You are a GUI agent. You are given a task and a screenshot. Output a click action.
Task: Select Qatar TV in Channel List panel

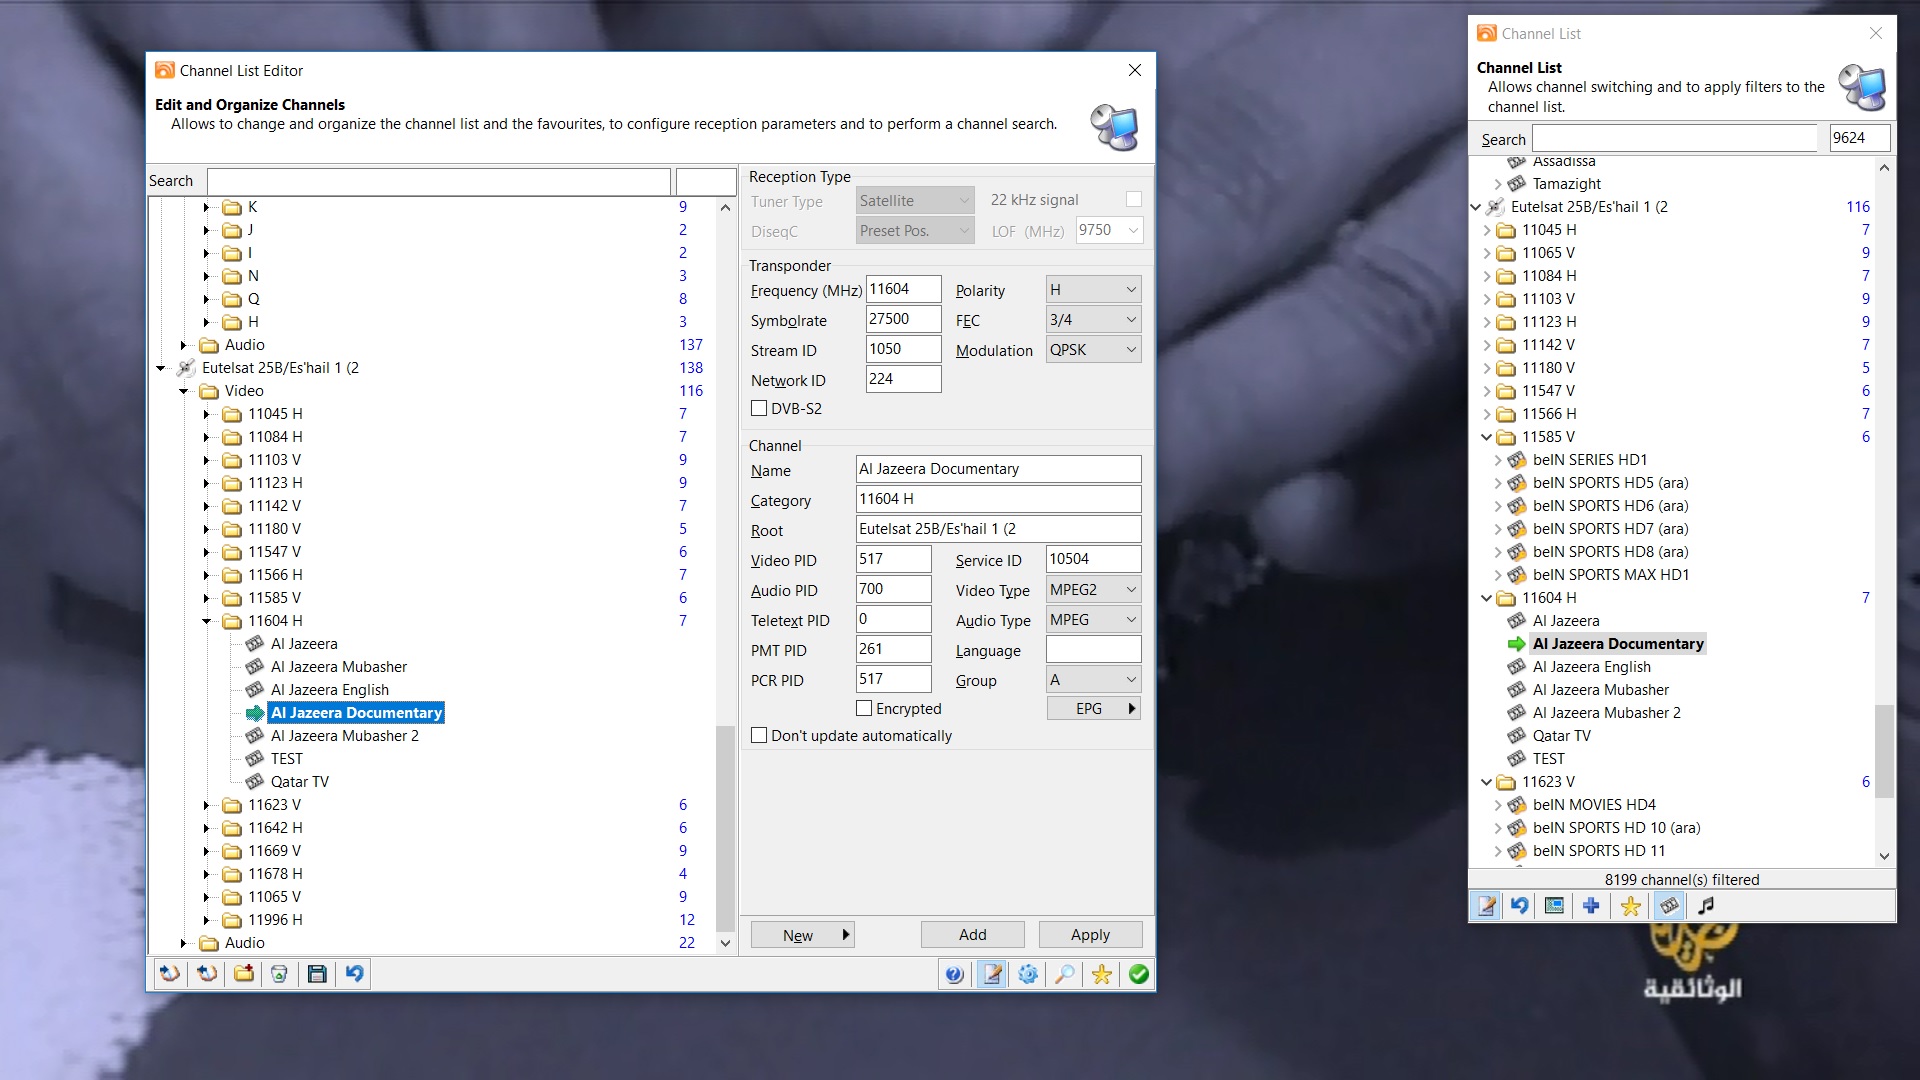coord(1561,736)
